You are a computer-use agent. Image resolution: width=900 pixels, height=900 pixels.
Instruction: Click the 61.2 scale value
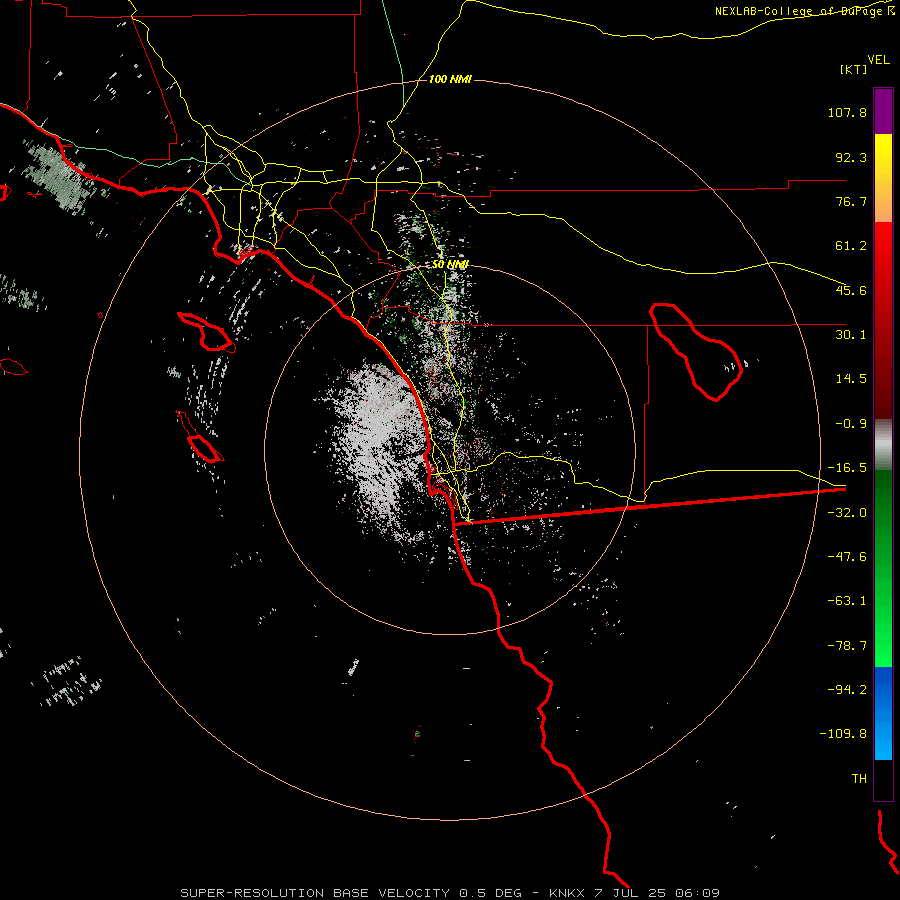coord(851,246)
